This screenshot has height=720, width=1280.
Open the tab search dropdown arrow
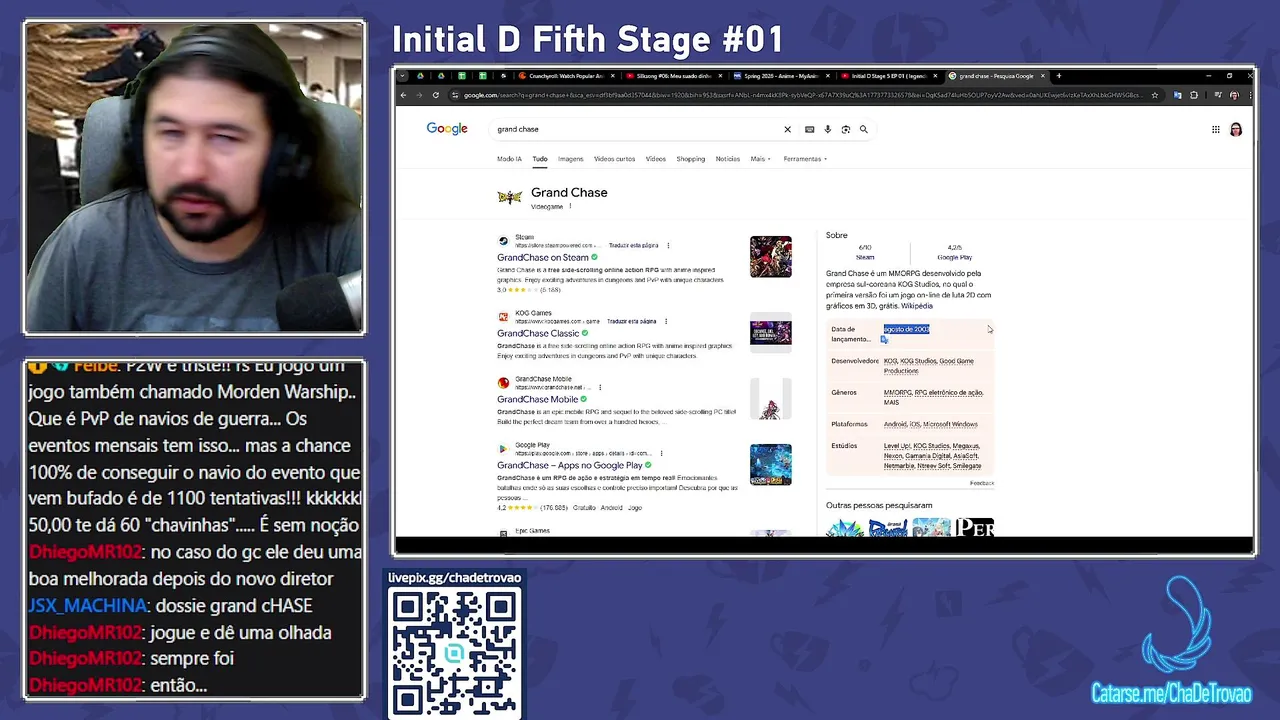[x=403, y=76]
